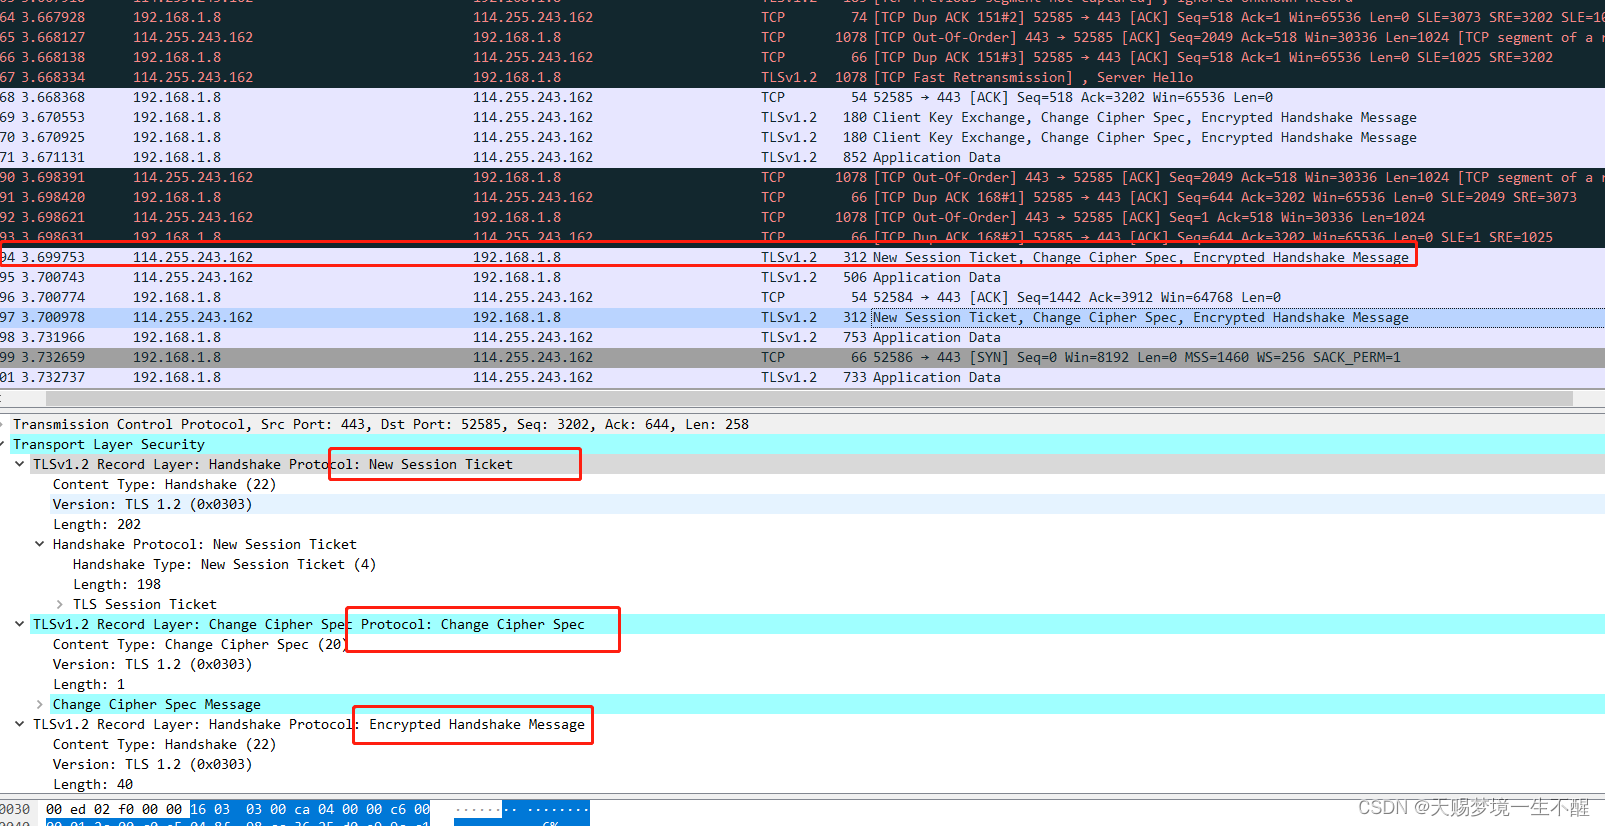
Task: Collapse the New Session Ticket record layer
Action: [19, 464]
